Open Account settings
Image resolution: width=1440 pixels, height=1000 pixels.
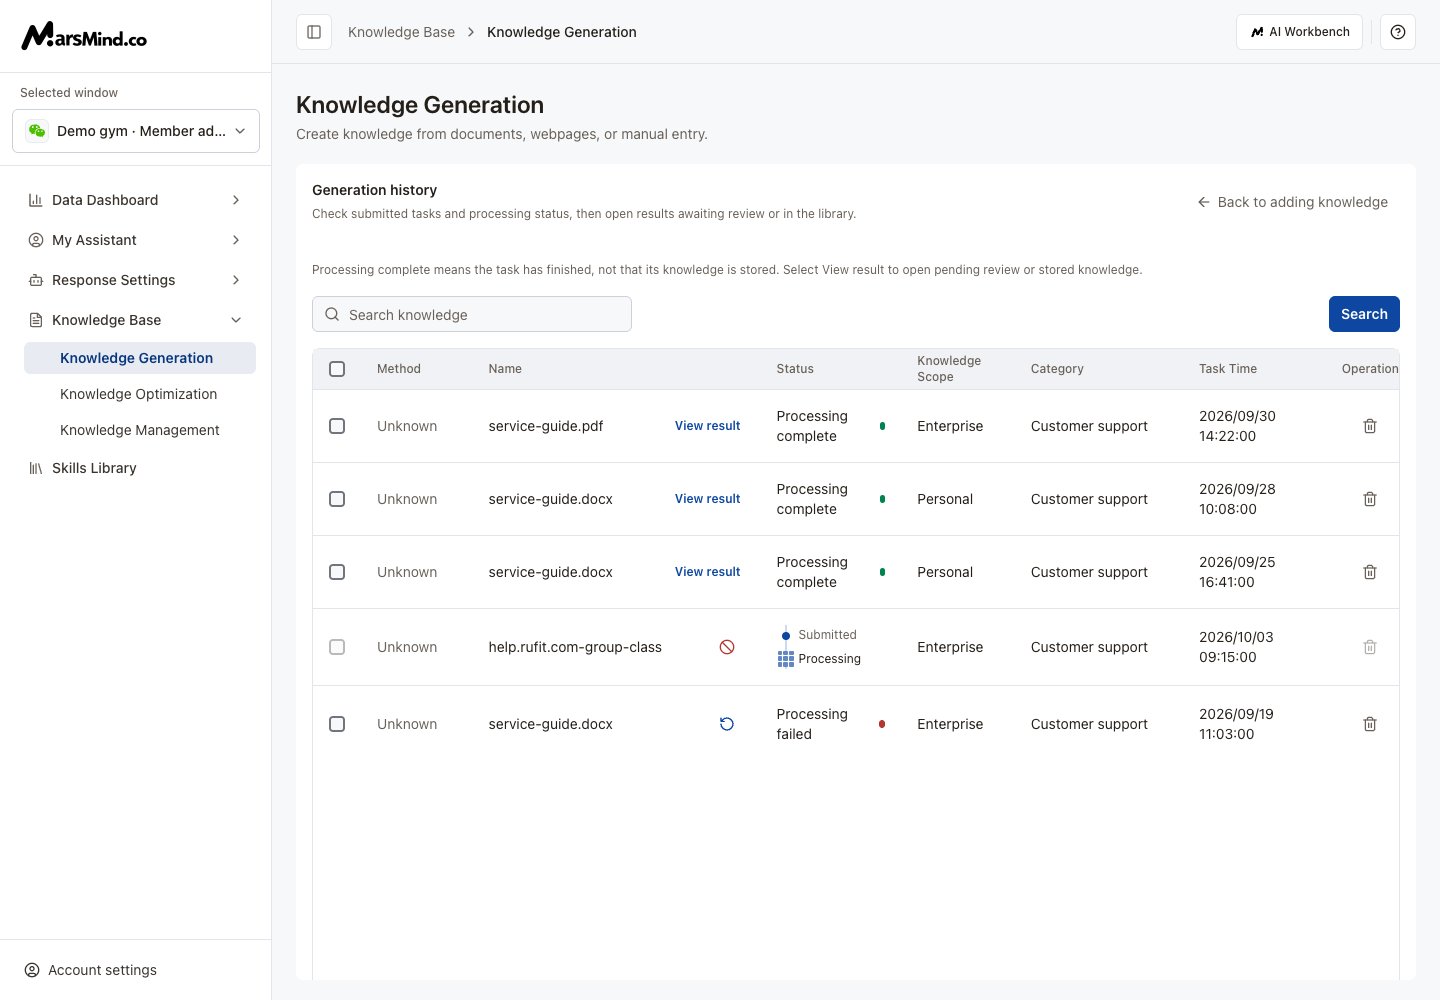(x=91, y=970)
